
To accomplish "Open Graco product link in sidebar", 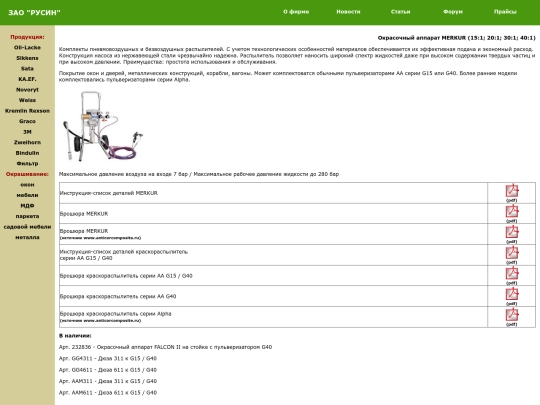I will [27, 121].
